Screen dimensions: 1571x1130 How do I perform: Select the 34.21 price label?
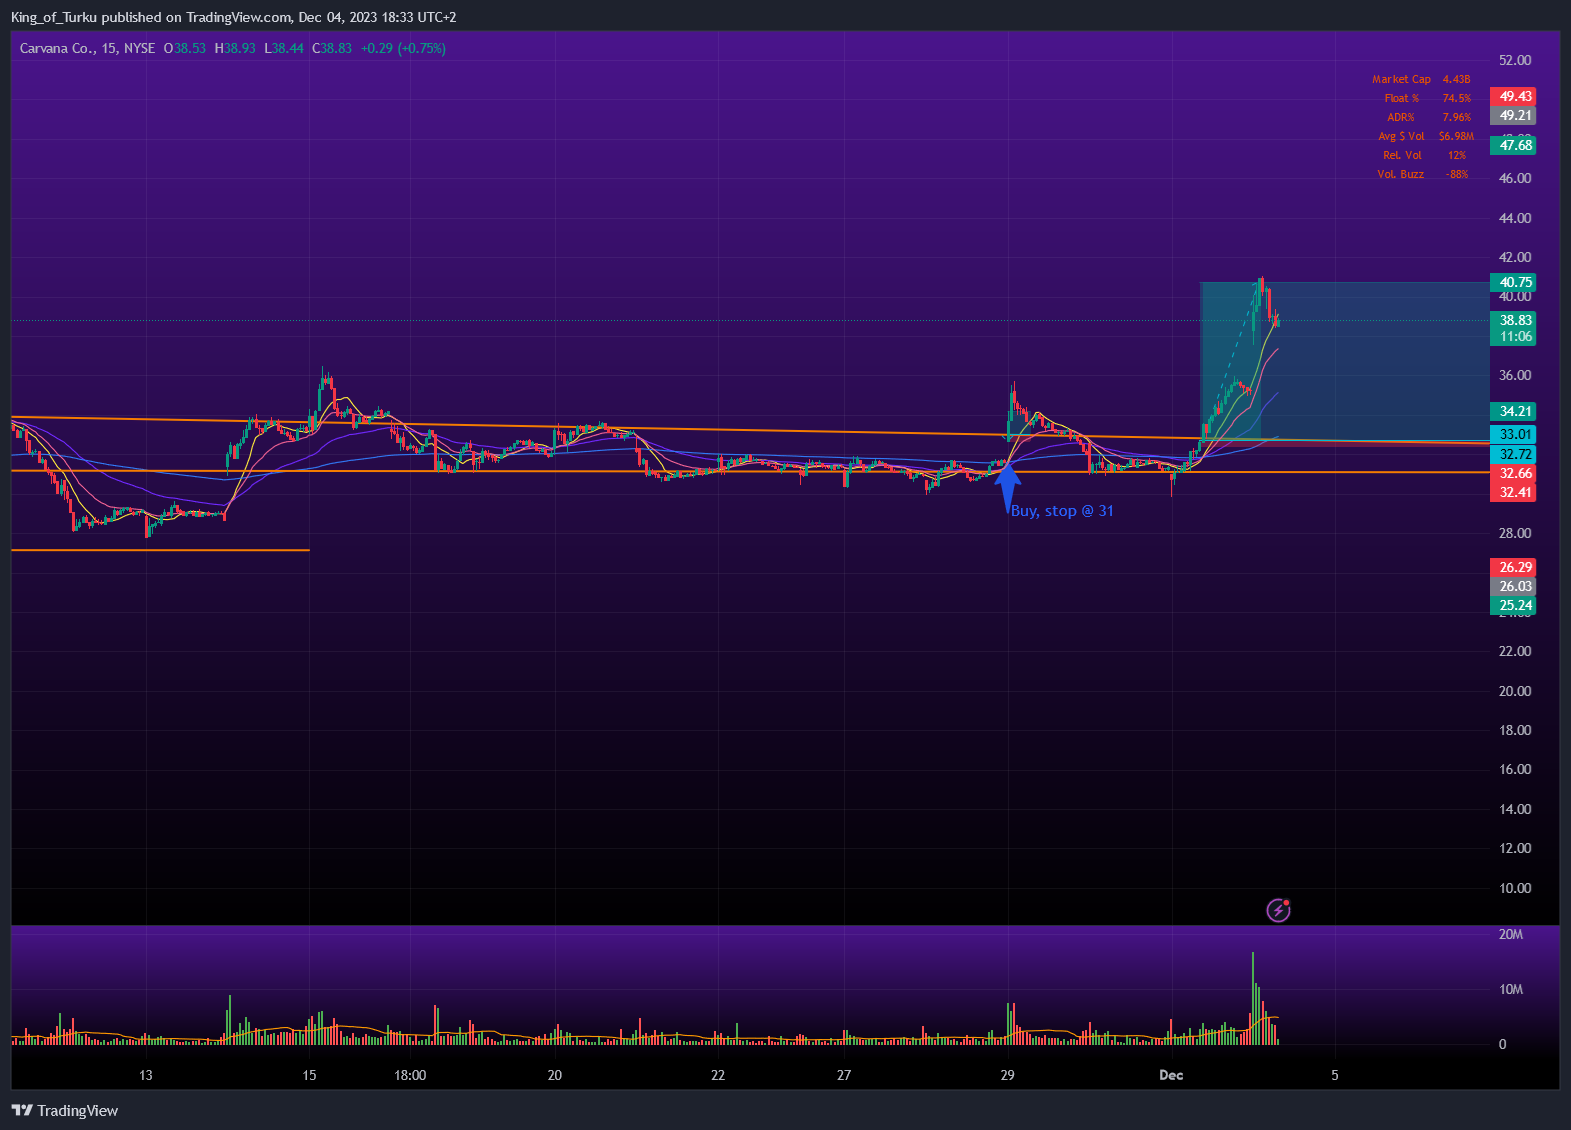coord(1513,412)
